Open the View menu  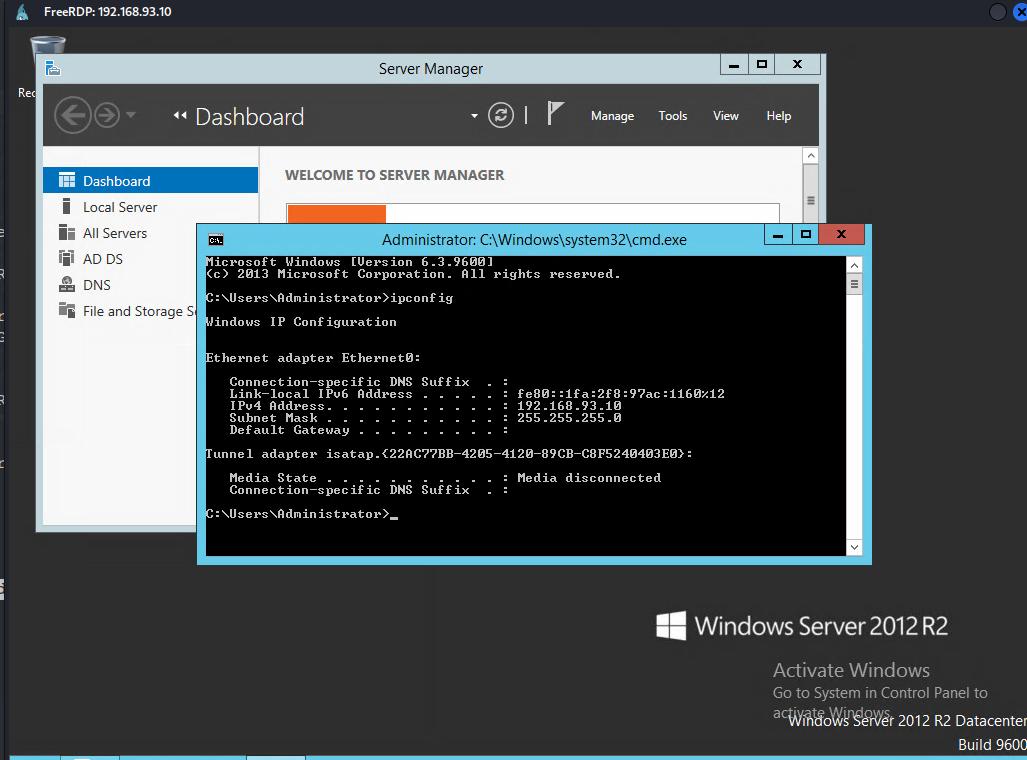coord(726,116)
